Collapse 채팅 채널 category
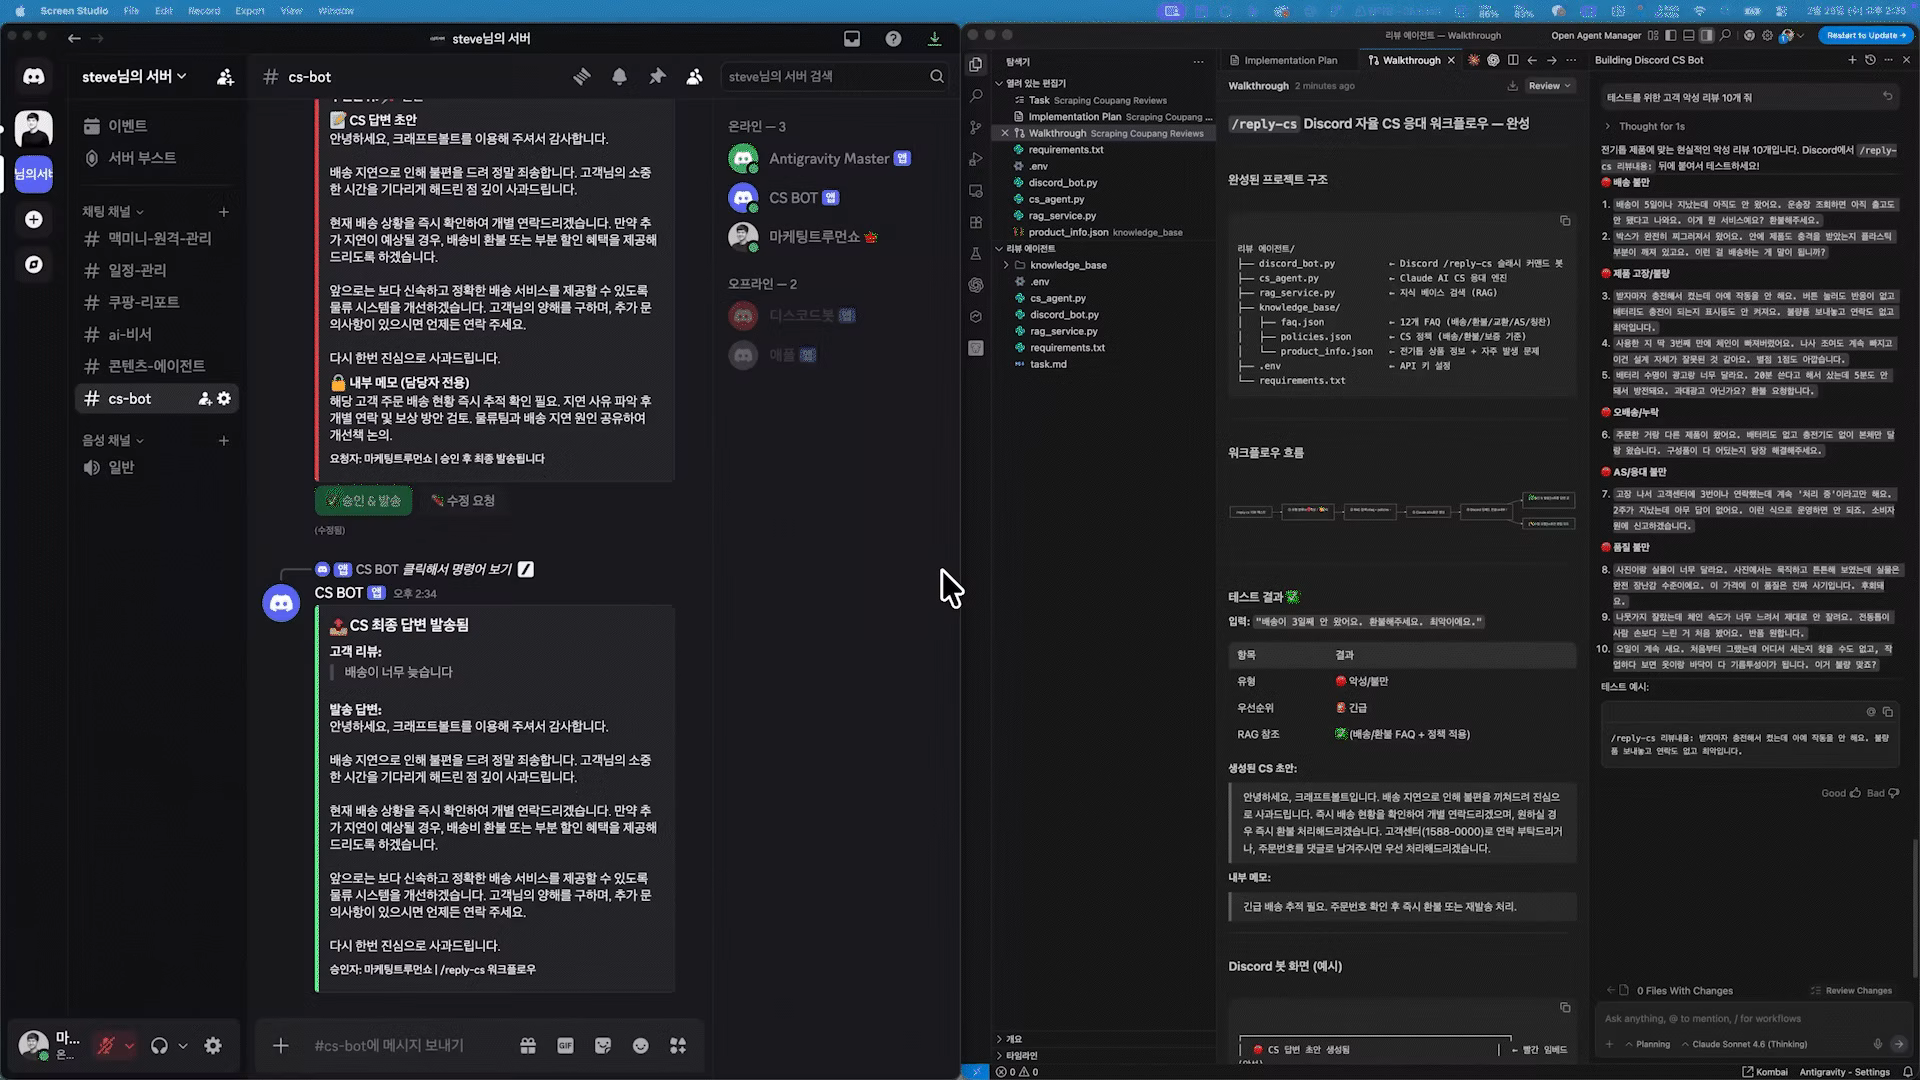Screen dimensions: 1920x1080 [x=113, y=212]
